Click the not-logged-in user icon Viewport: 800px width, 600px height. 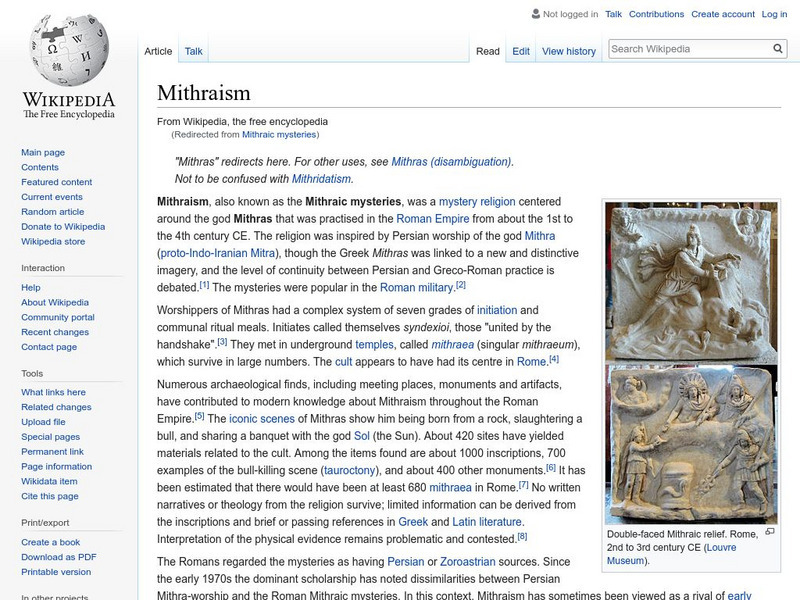coord(536,14)
